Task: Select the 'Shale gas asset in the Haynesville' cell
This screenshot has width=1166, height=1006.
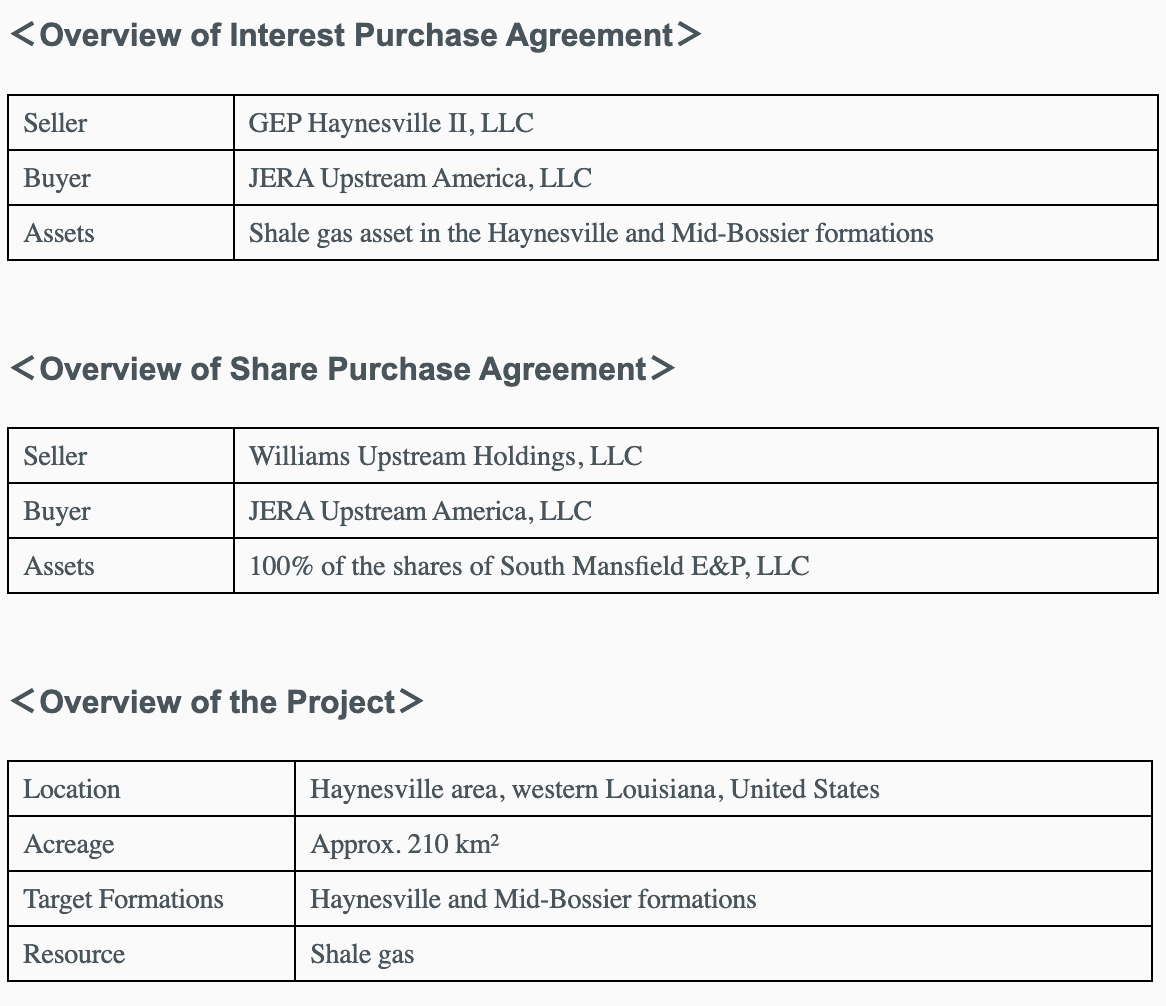Action: pyautogui.click(x=590, y=233)
